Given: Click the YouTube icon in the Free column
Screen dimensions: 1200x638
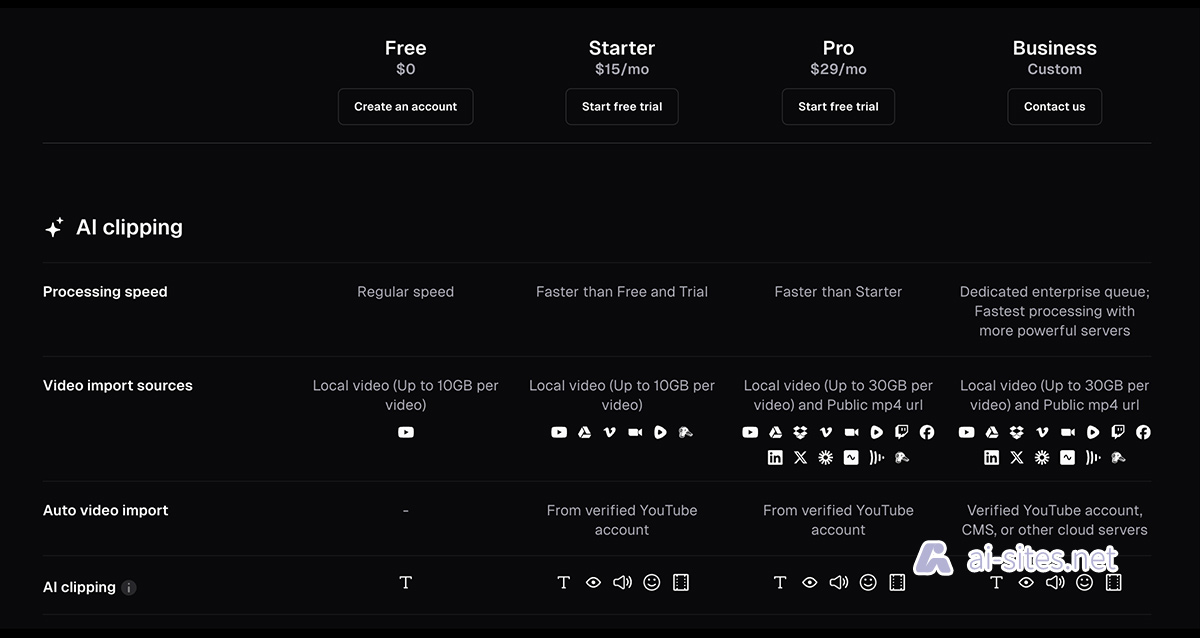Looking at the screenshot, I should tap(406, 433).
